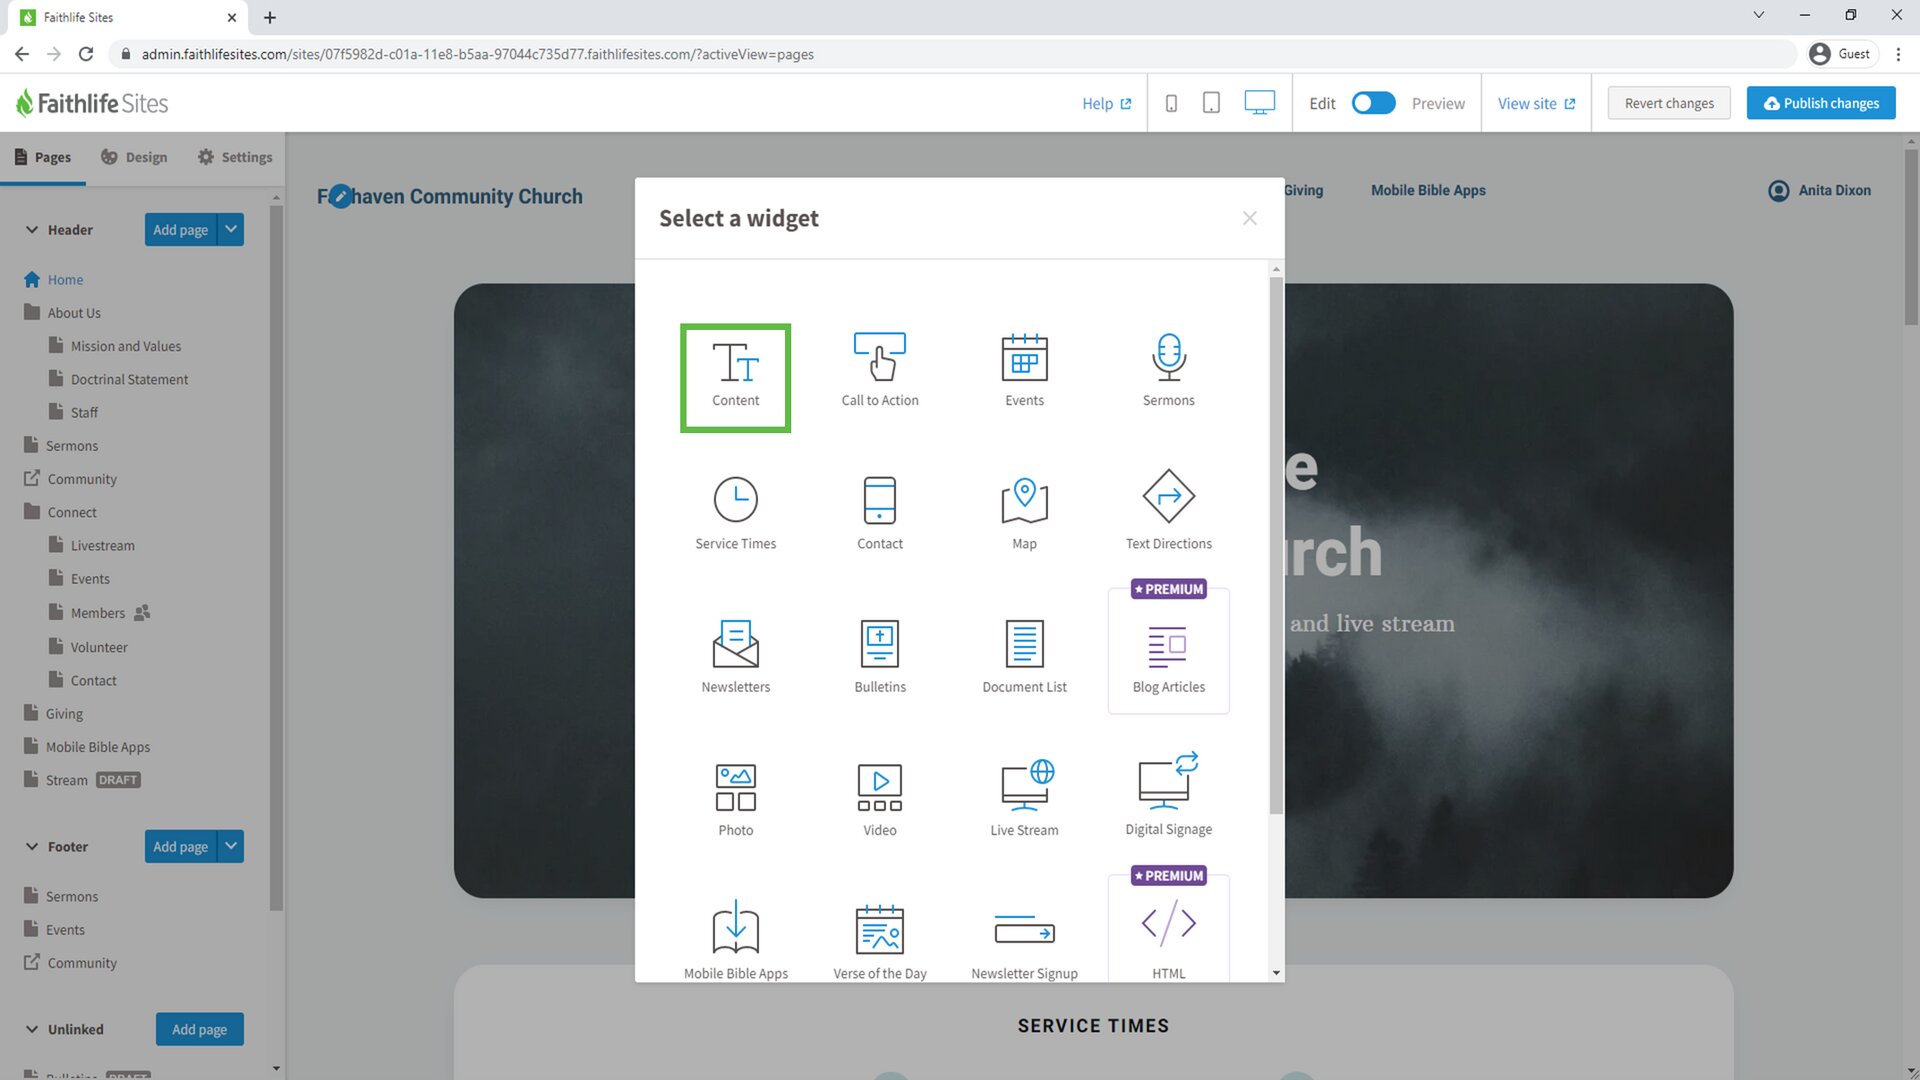Close the Select a widget dialog
This screenshot has height=1080, width=1920.
click(x=1249, y=218)
